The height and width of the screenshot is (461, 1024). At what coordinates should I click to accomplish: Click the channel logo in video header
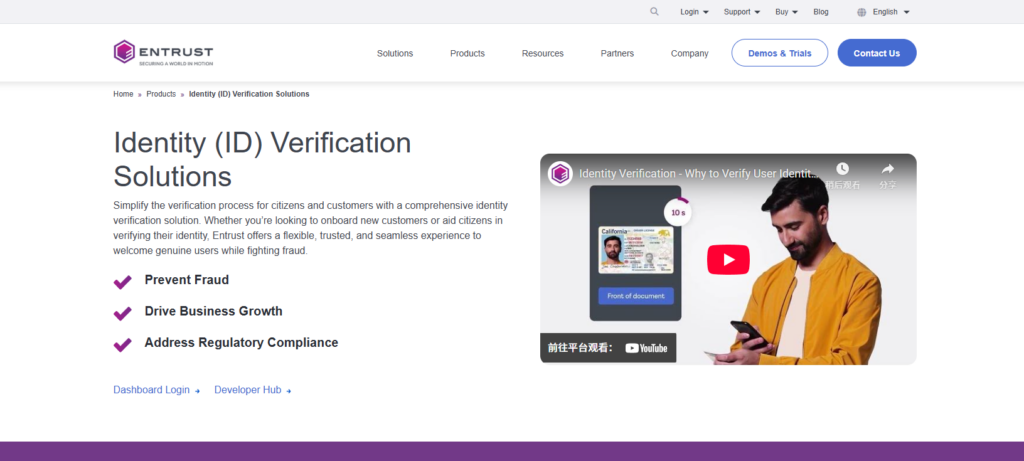pos(560,173)
